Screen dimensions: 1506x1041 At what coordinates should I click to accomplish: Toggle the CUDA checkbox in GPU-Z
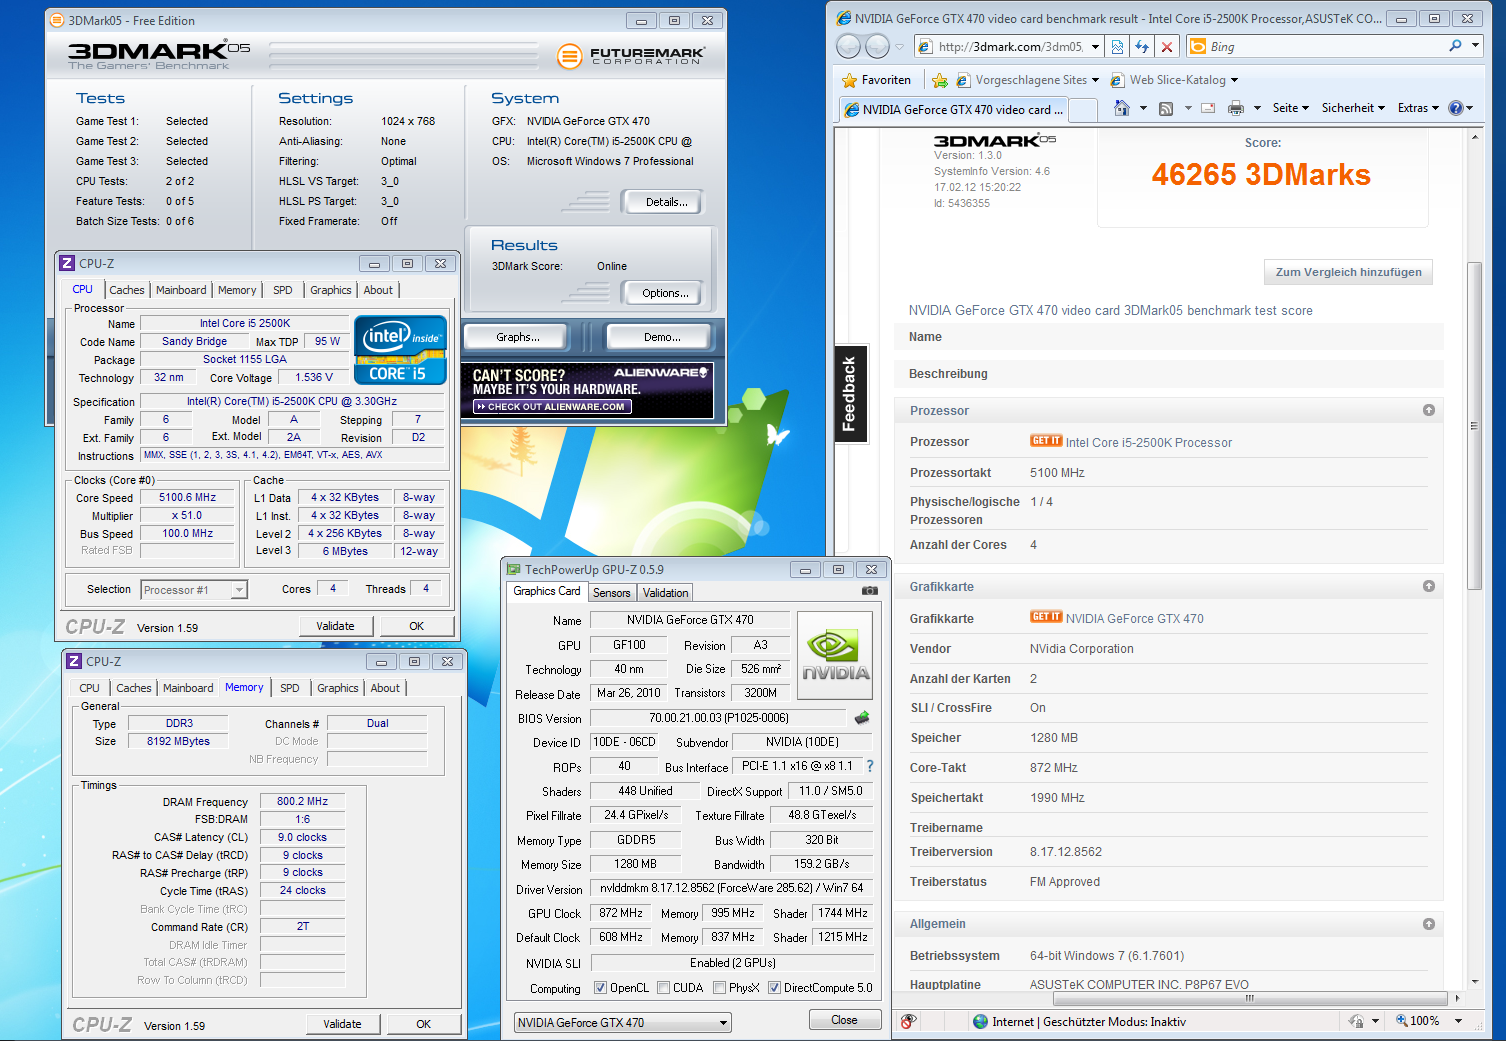point(664,988)
